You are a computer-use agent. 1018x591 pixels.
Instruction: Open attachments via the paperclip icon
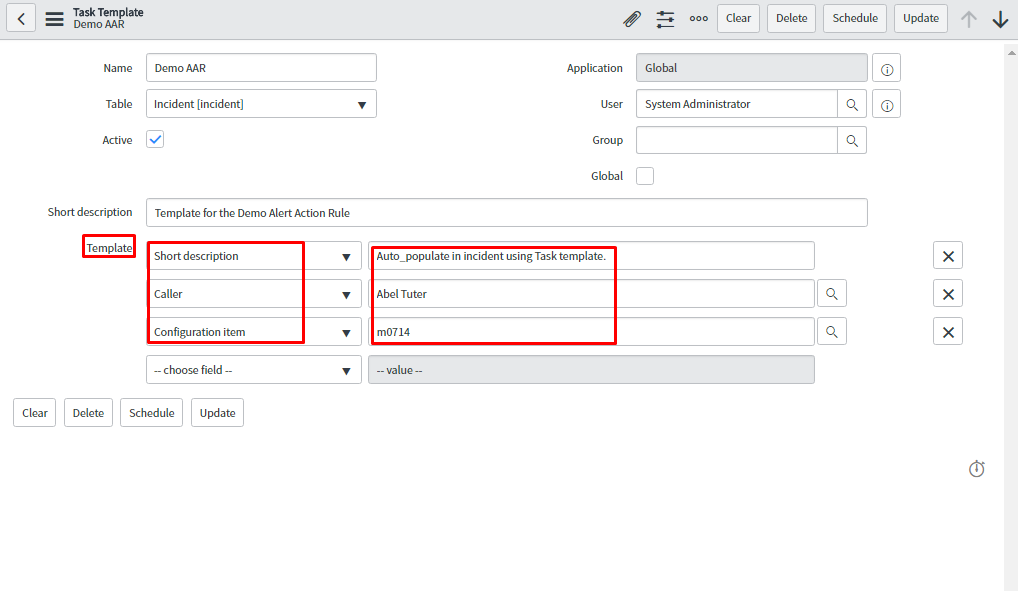(632, 19)
